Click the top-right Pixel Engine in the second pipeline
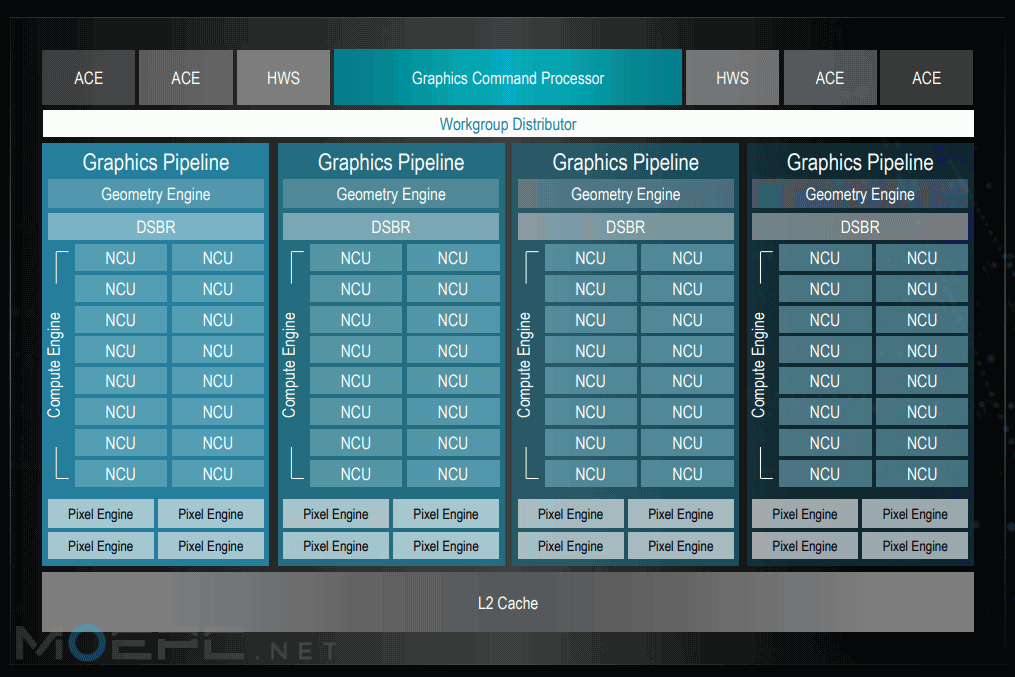The width and height of the screenshot is (1015, 677). click(x=446, y=514)
